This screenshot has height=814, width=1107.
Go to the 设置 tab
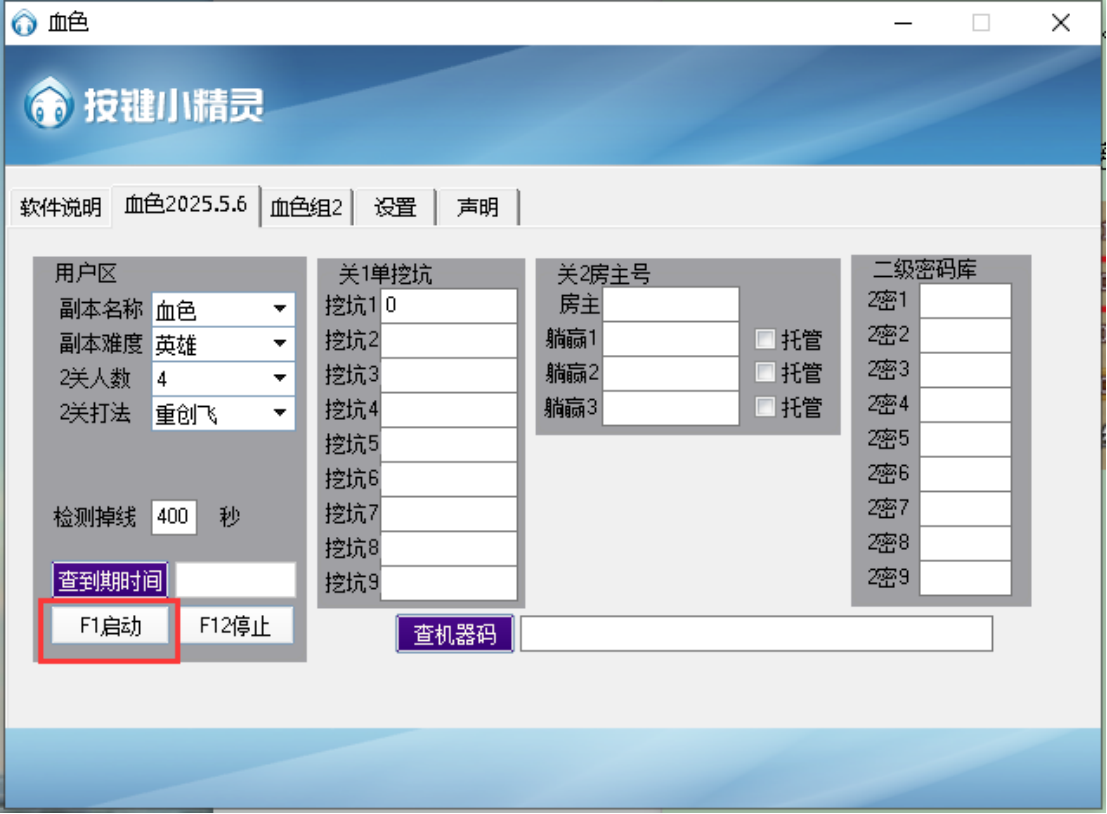[x=395, y=208]
